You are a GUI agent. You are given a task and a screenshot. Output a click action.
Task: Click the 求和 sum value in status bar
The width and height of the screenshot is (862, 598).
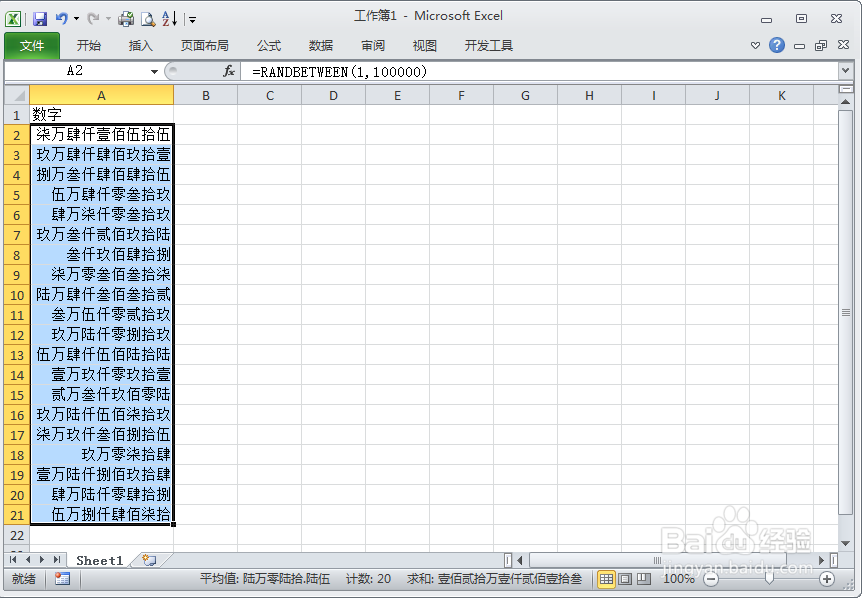tap(495, 579)
